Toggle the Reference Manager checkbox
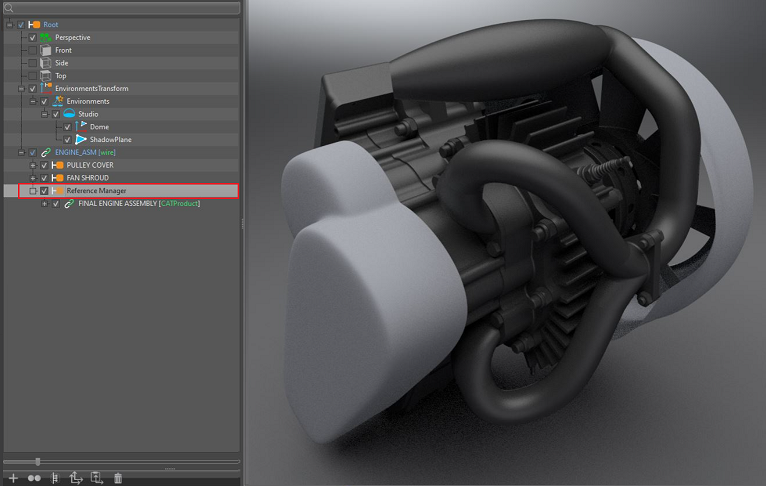Screen dimensions: 766x486 pyautogui.click(x=44, y=190)
